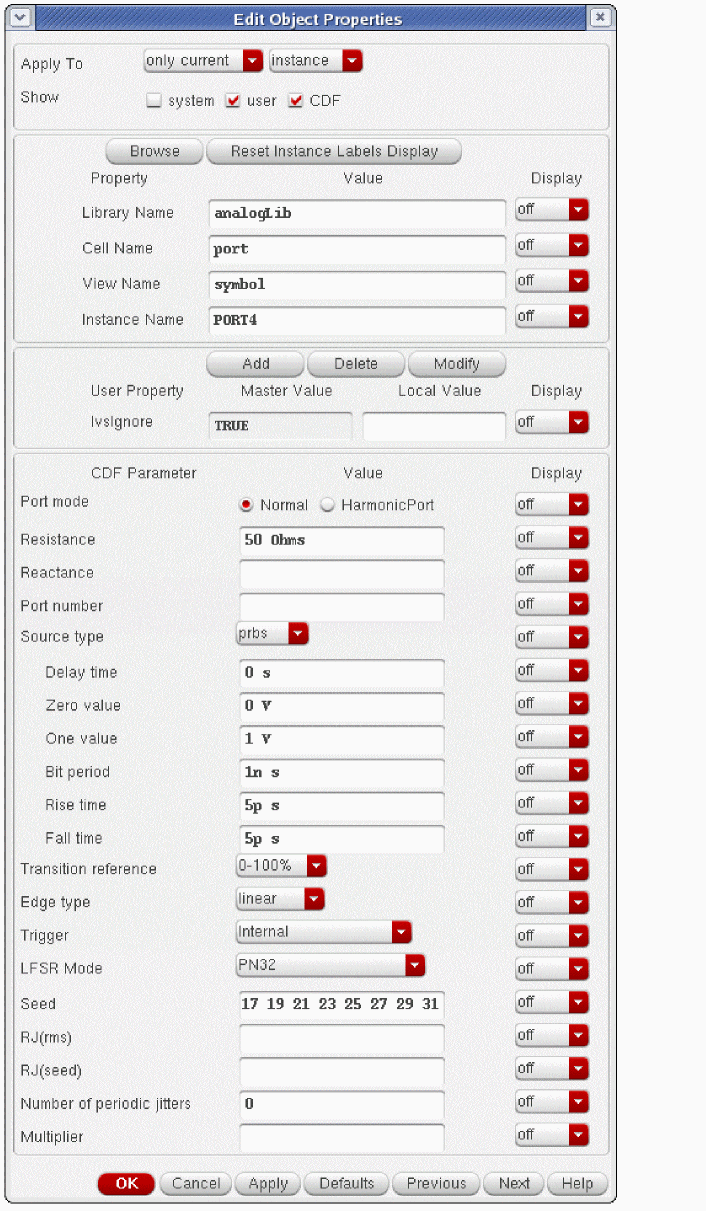Click into the Resistance value field

point(341,540)
